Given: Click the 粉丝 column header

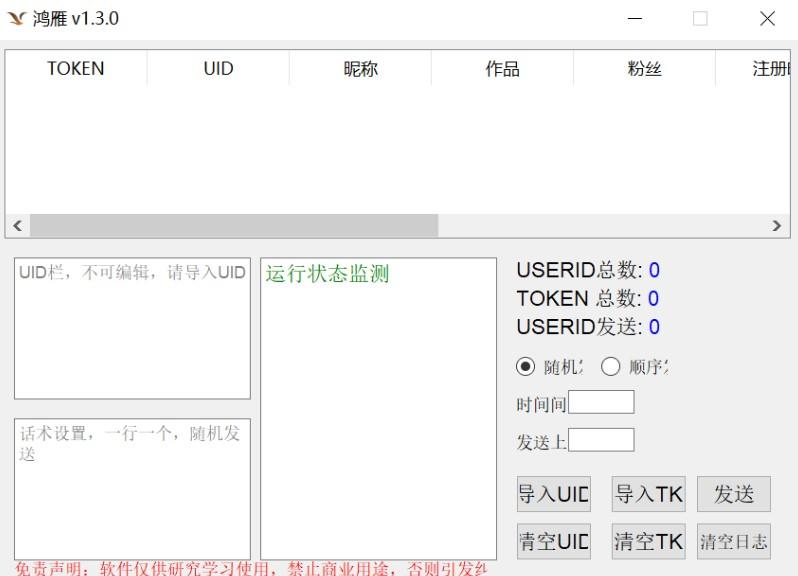Looking at the screenshot, I should coord(644,69).
